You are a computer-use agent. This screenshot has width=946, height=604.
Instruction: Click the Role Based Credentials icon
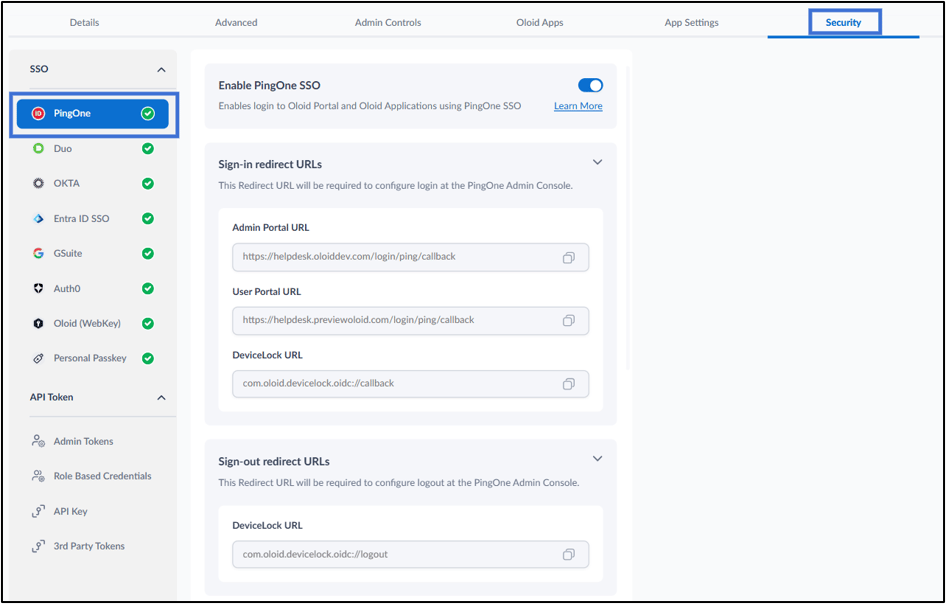tap(38, 476)
